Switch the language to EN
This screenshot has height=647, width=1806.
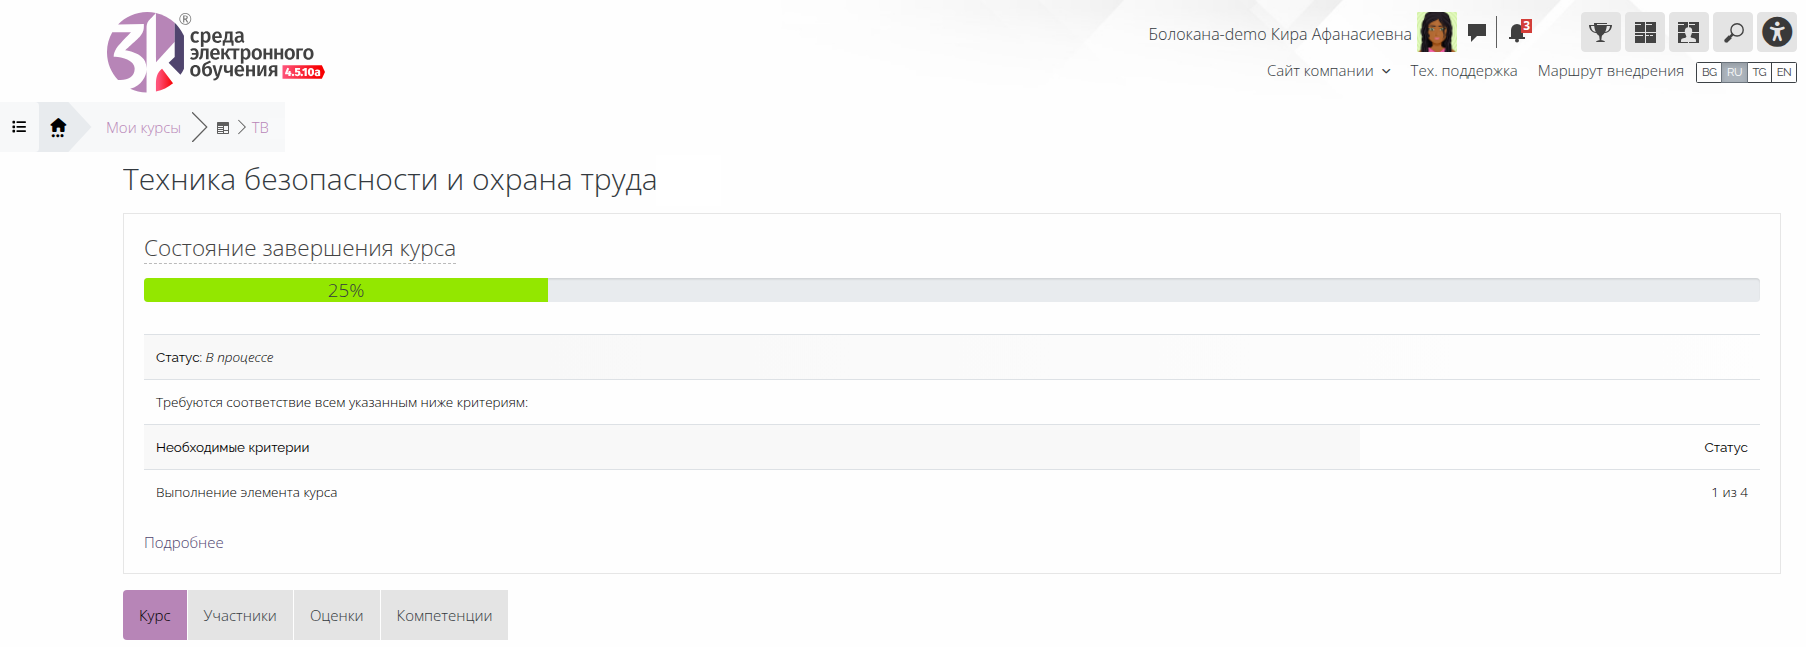pyautogui.click(x=1784, y=72)
